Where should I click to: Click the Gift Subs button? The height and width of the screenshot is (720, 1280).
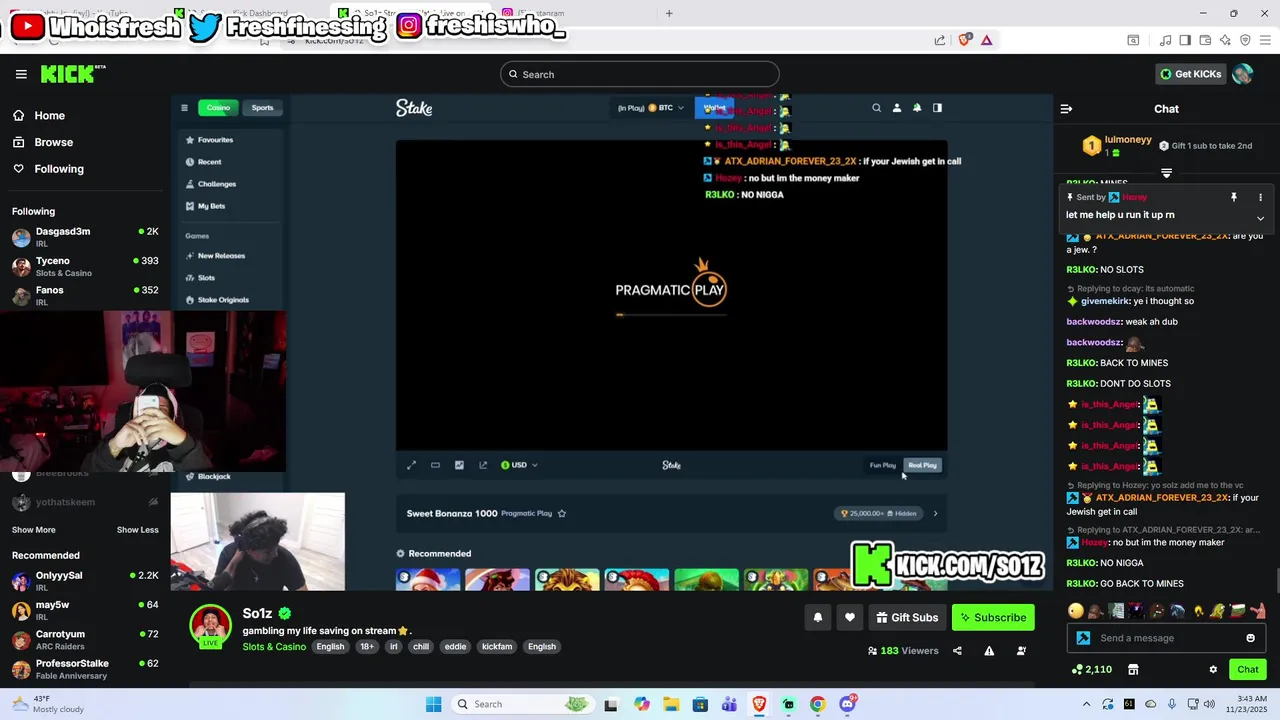click(x=907, y=618)
